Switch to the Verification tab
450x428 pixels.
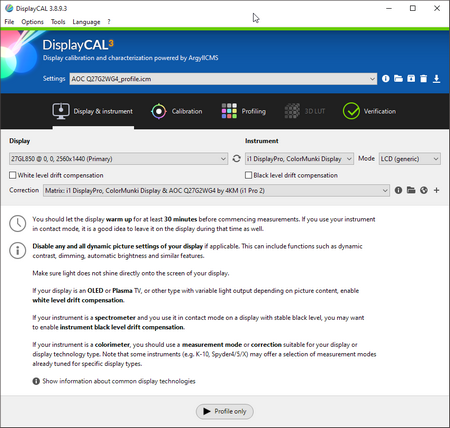(x=369, y=111)
